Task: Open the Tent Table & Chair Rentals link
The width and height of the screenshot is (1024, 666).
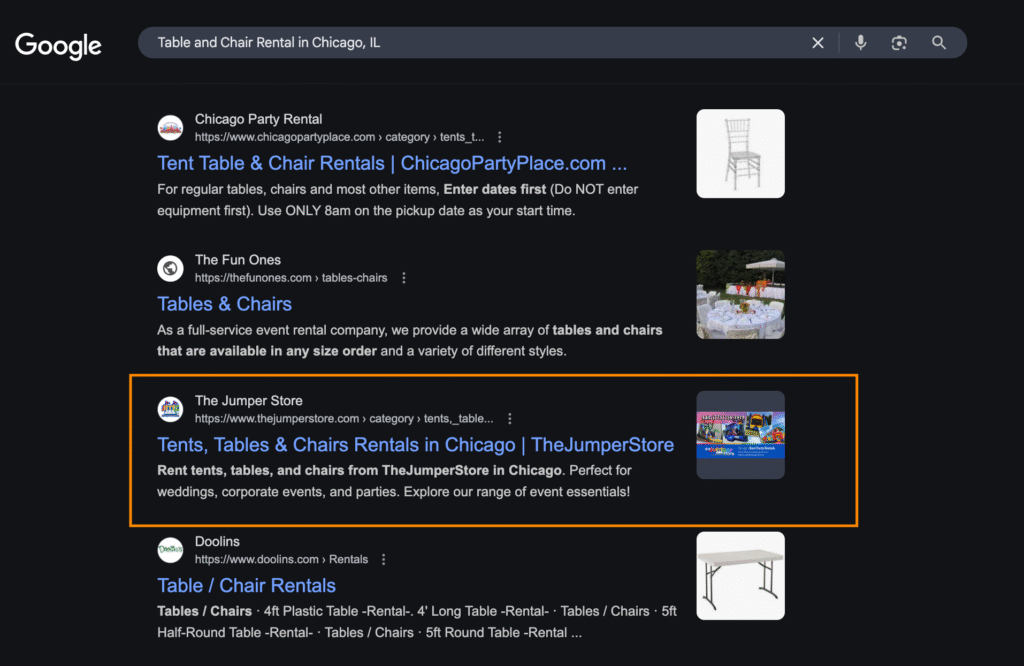Action: point(392,163)
